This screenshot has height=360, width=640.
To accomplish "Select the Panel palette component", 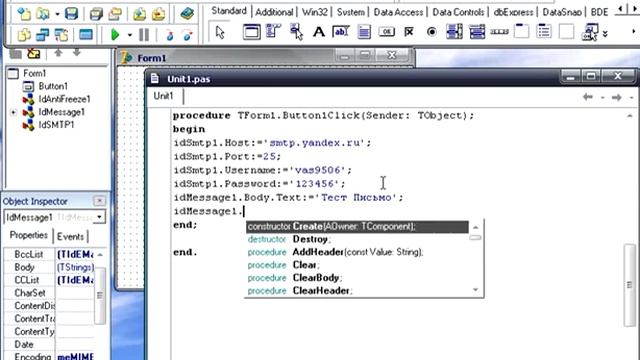I will pyautogui.click(x=566, y=31).
